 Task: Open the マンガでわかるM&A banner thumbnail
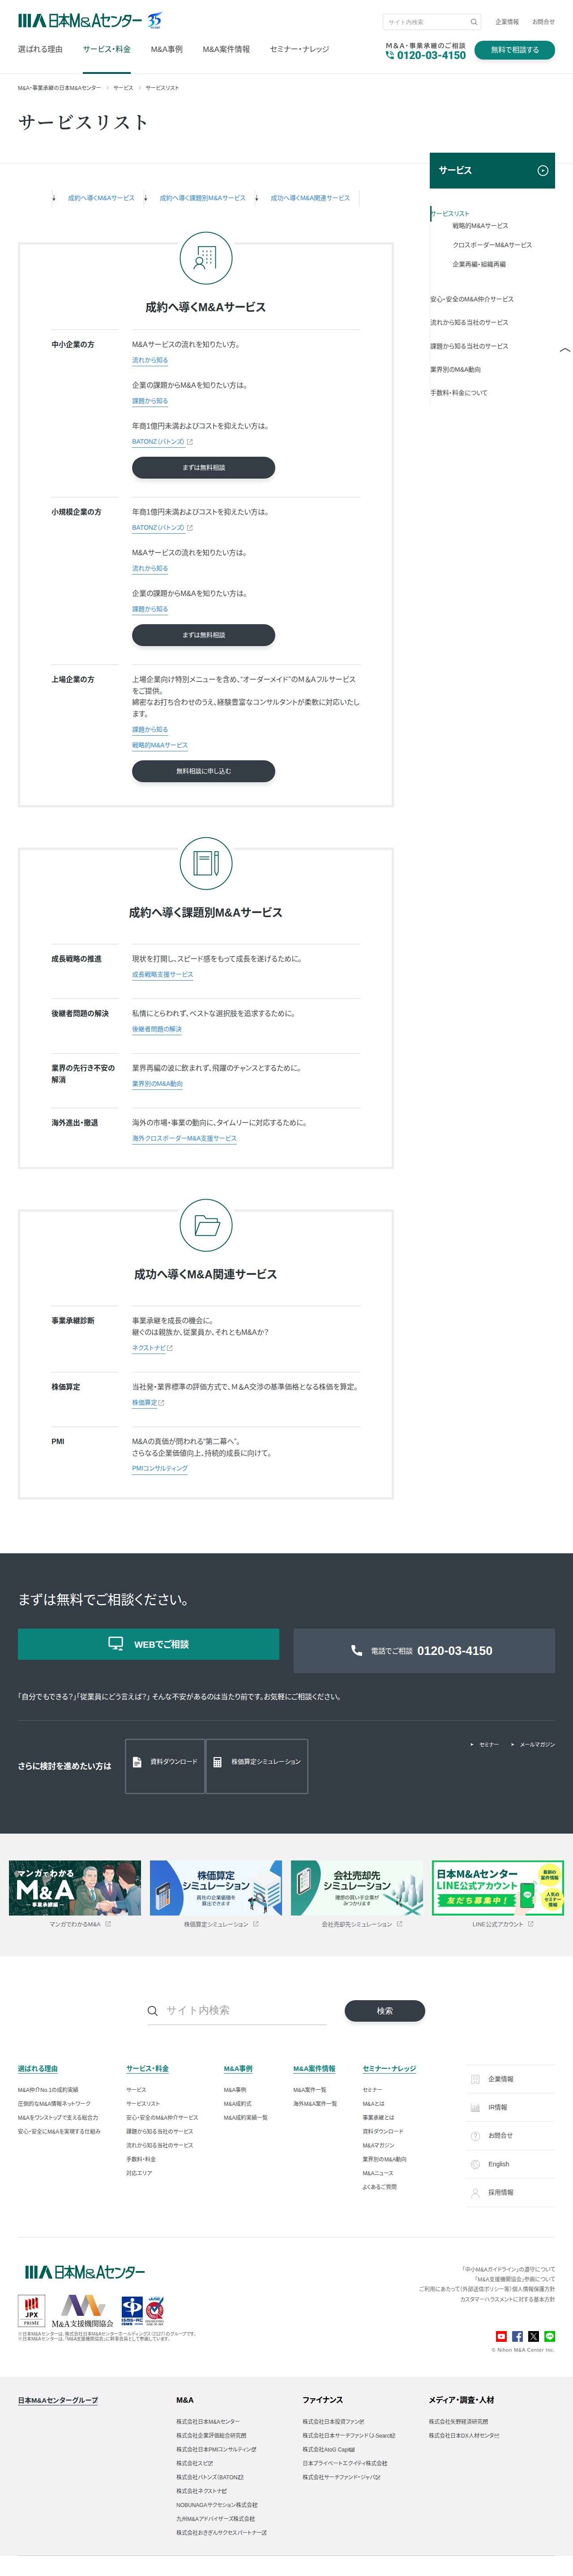click(x=75, y=1888)
